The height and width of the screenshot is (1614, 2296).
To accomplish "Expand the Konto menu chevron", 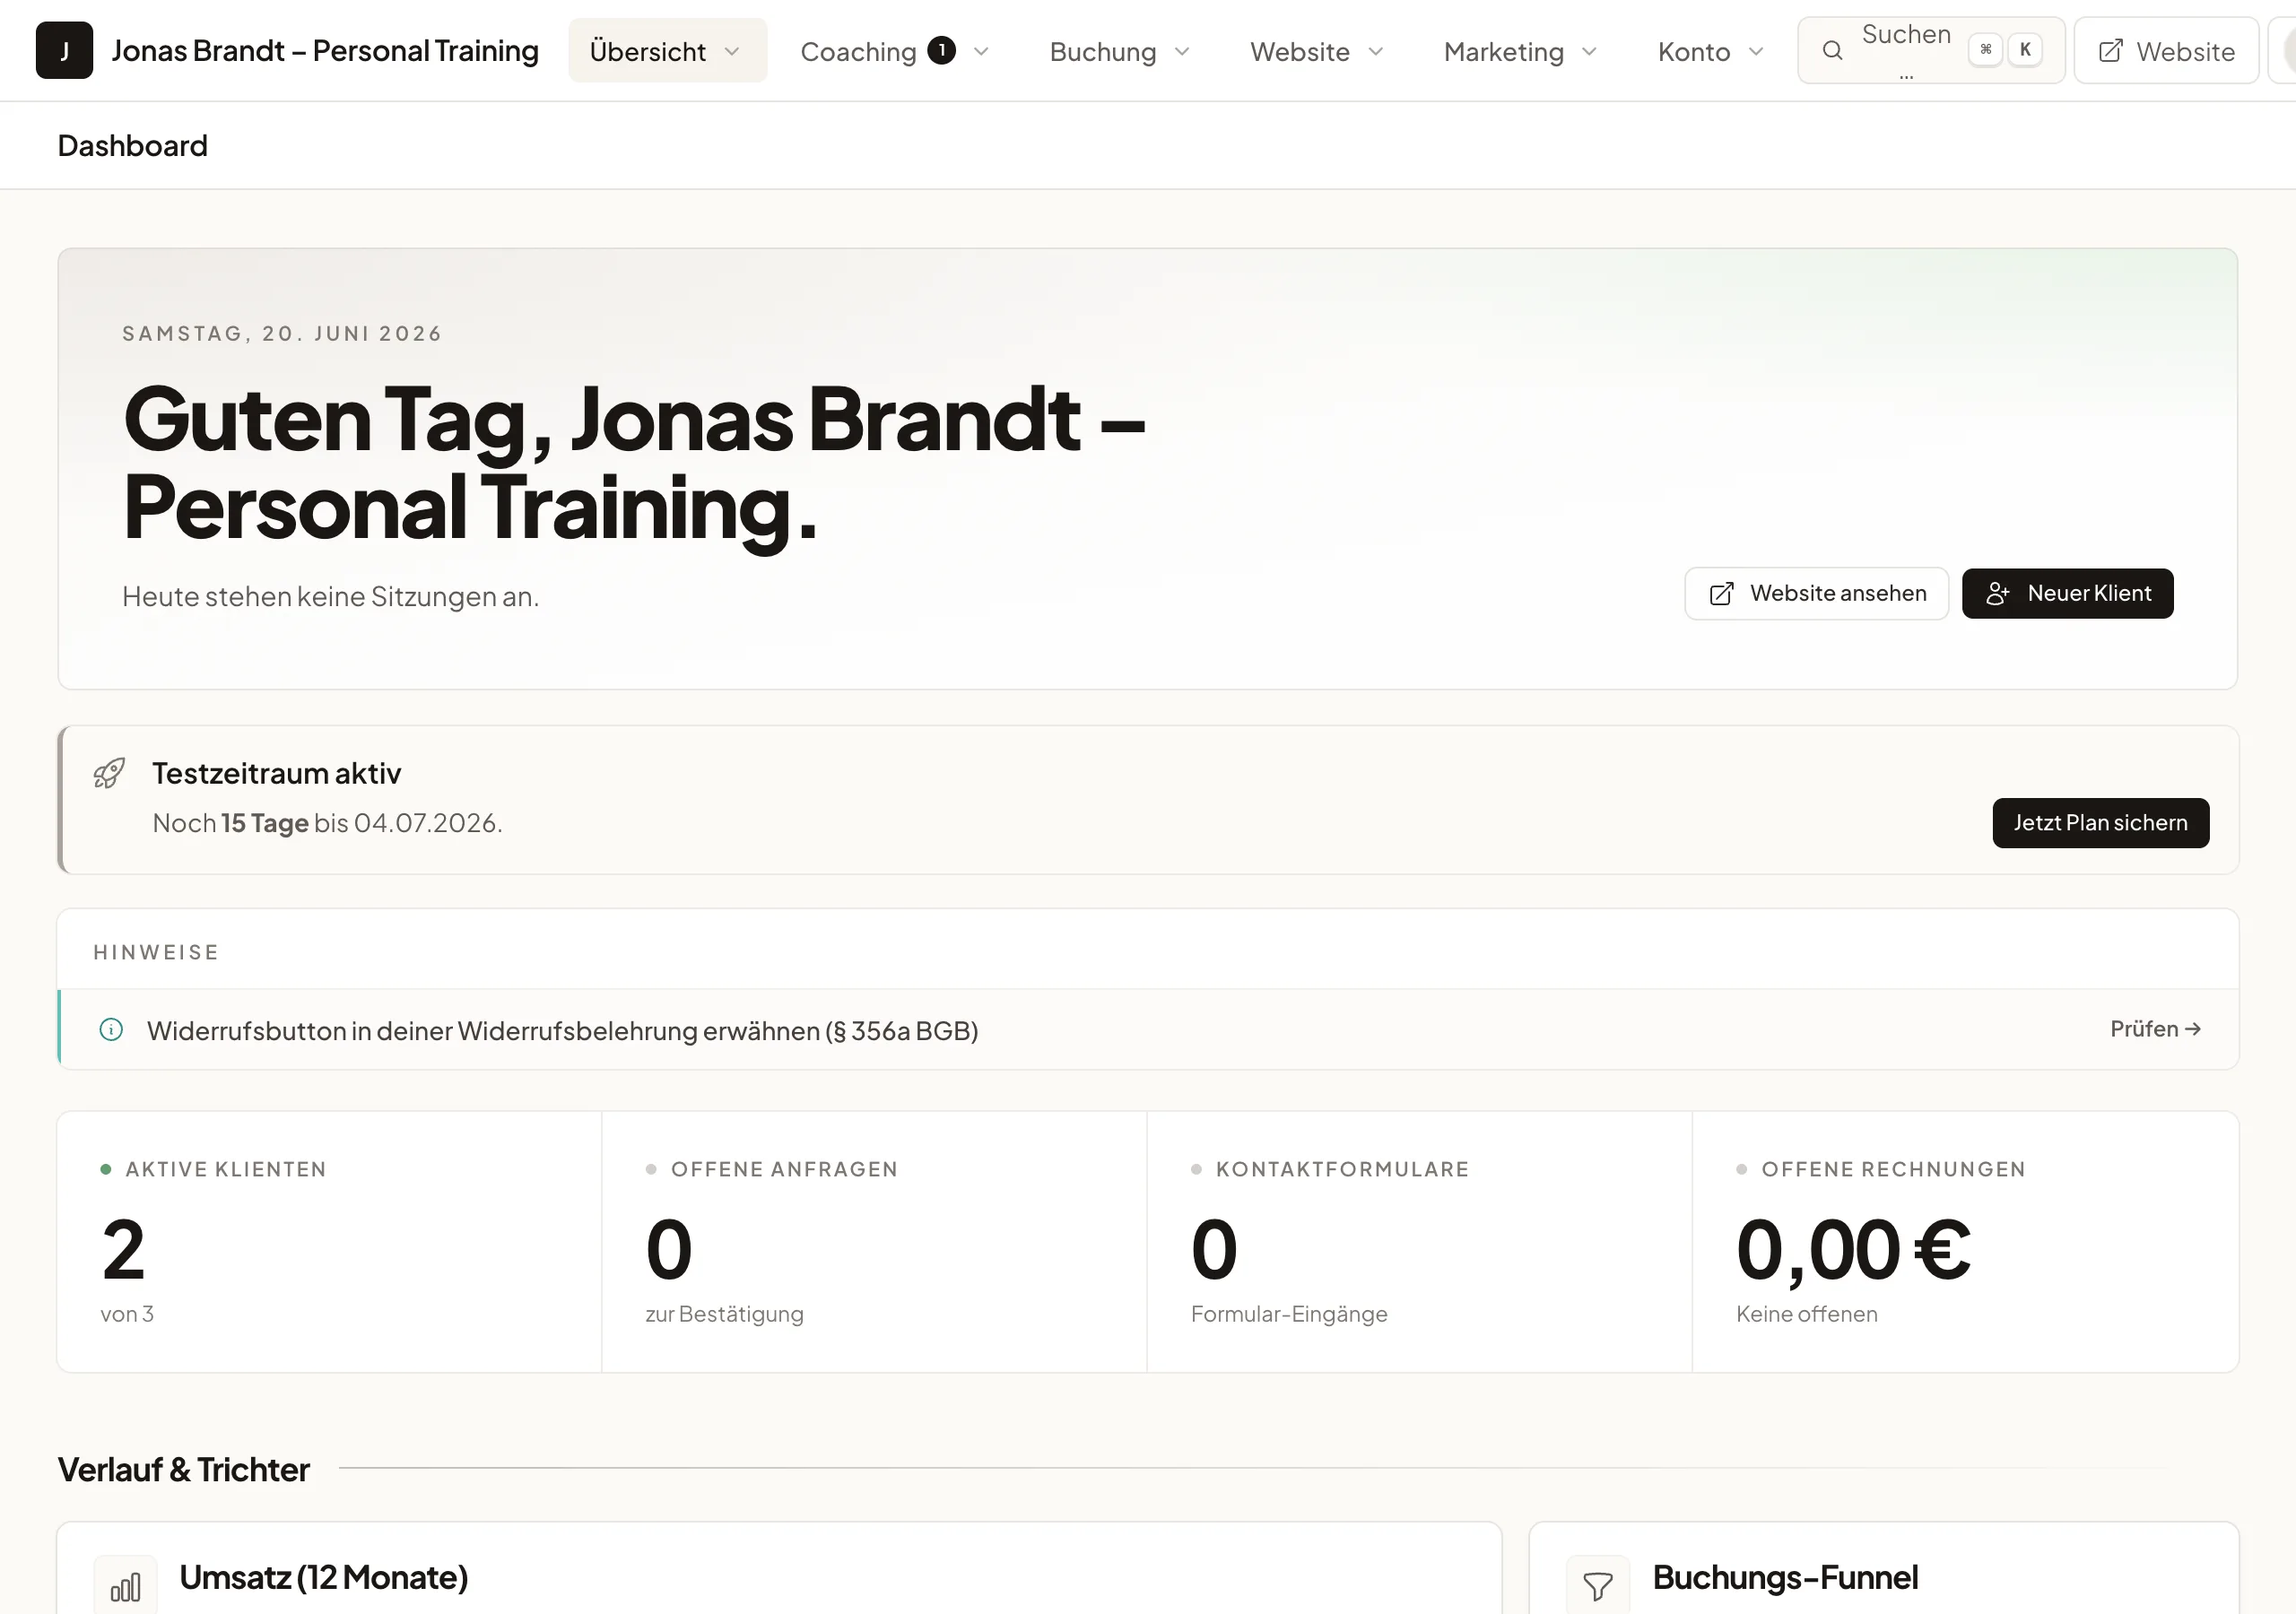I will coord(1756,51).
